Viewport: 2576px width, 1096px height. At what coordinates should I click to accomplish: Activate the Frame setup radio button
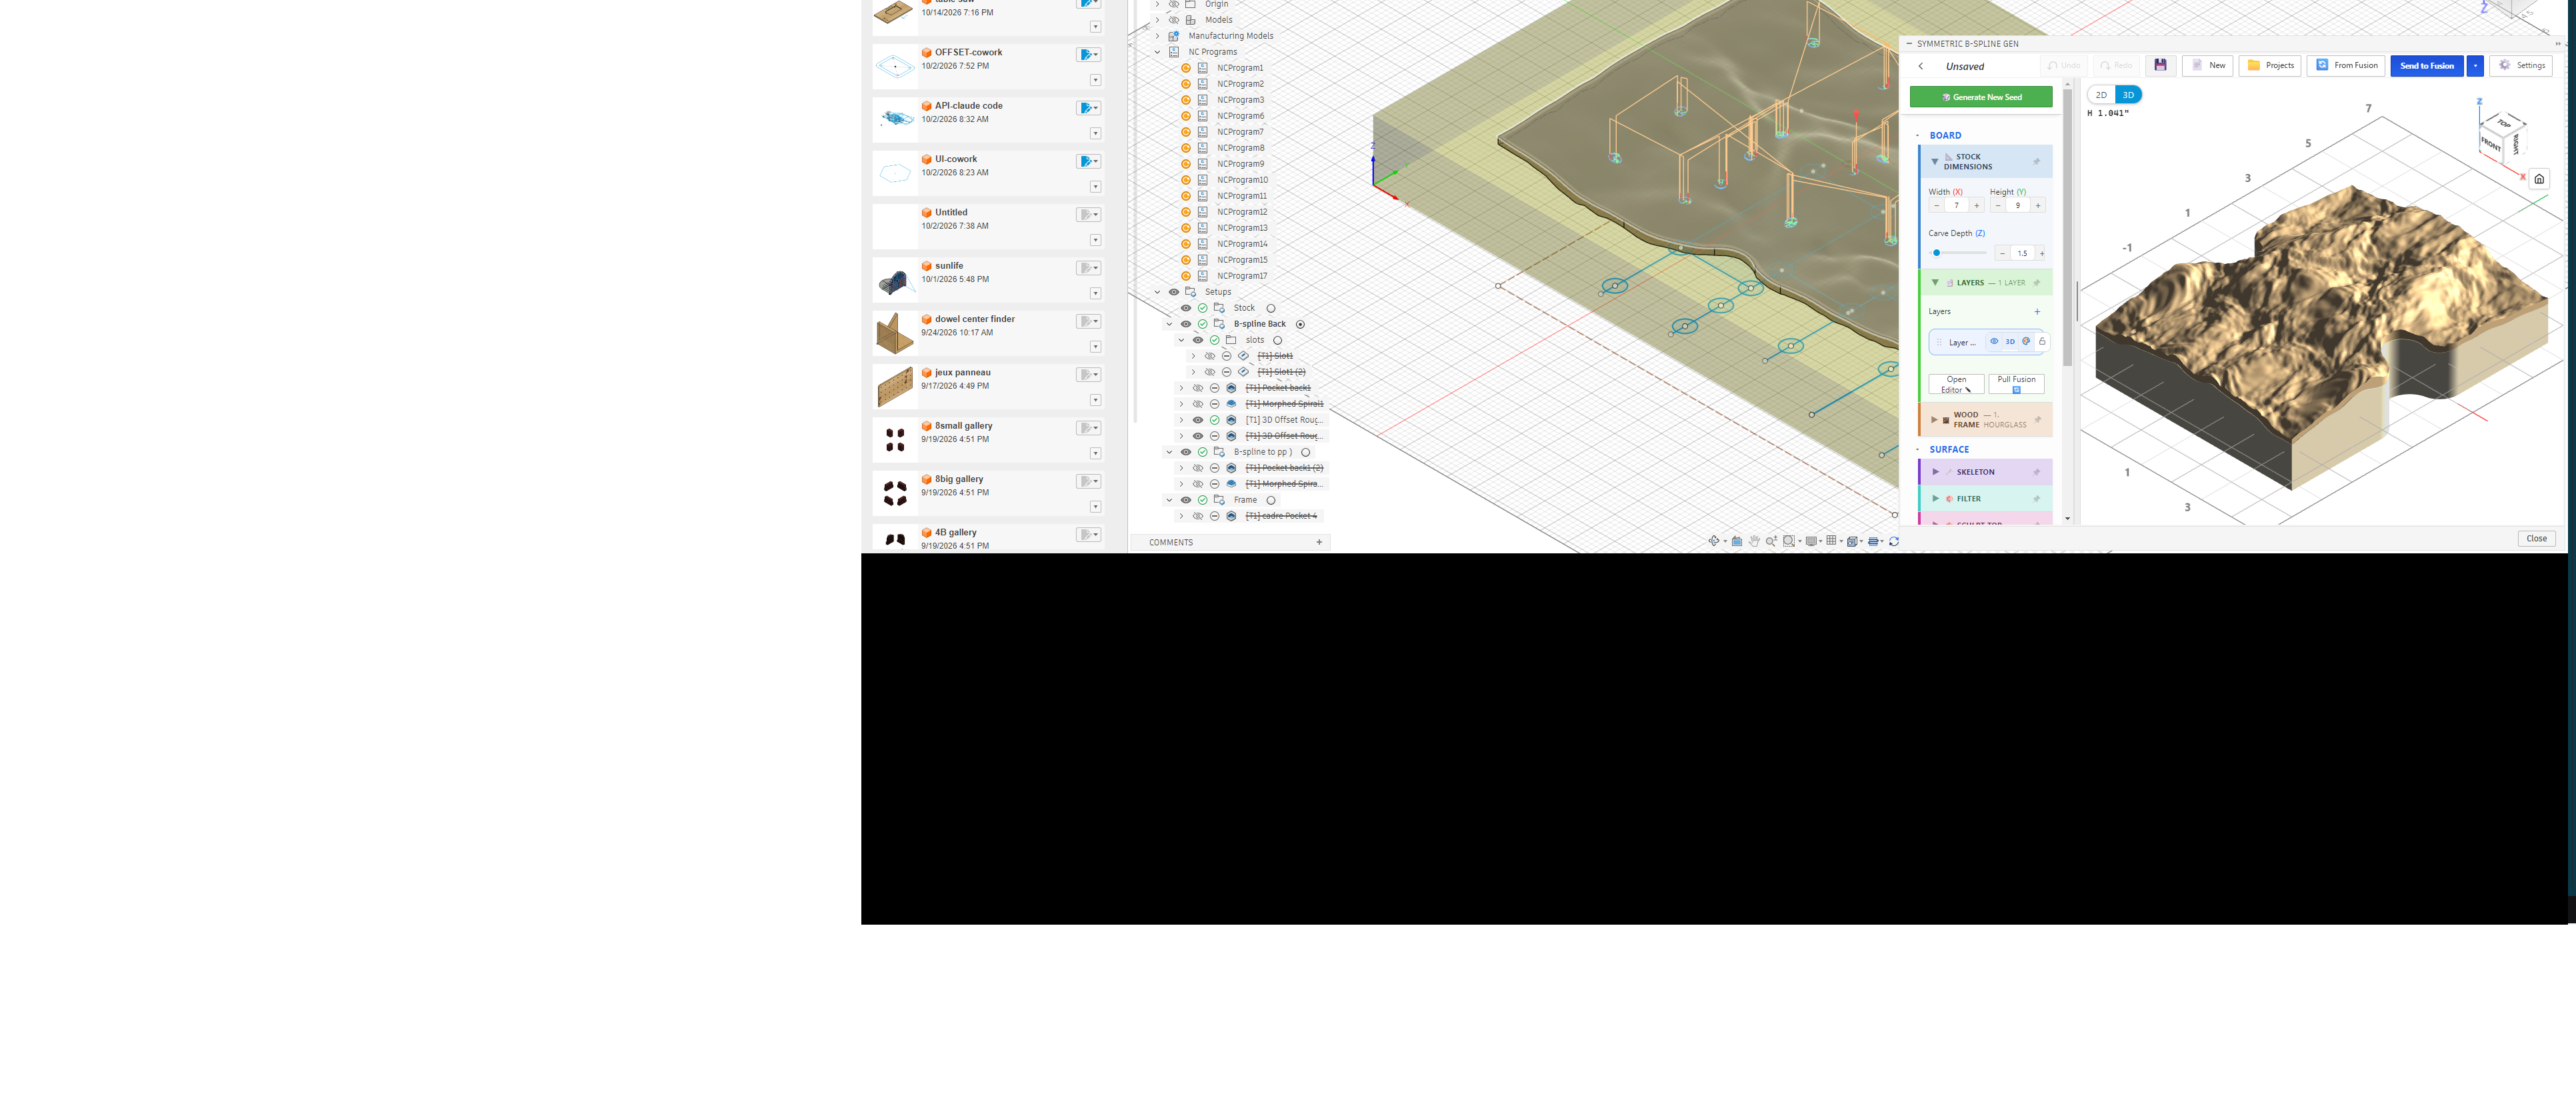point(1271,500)
